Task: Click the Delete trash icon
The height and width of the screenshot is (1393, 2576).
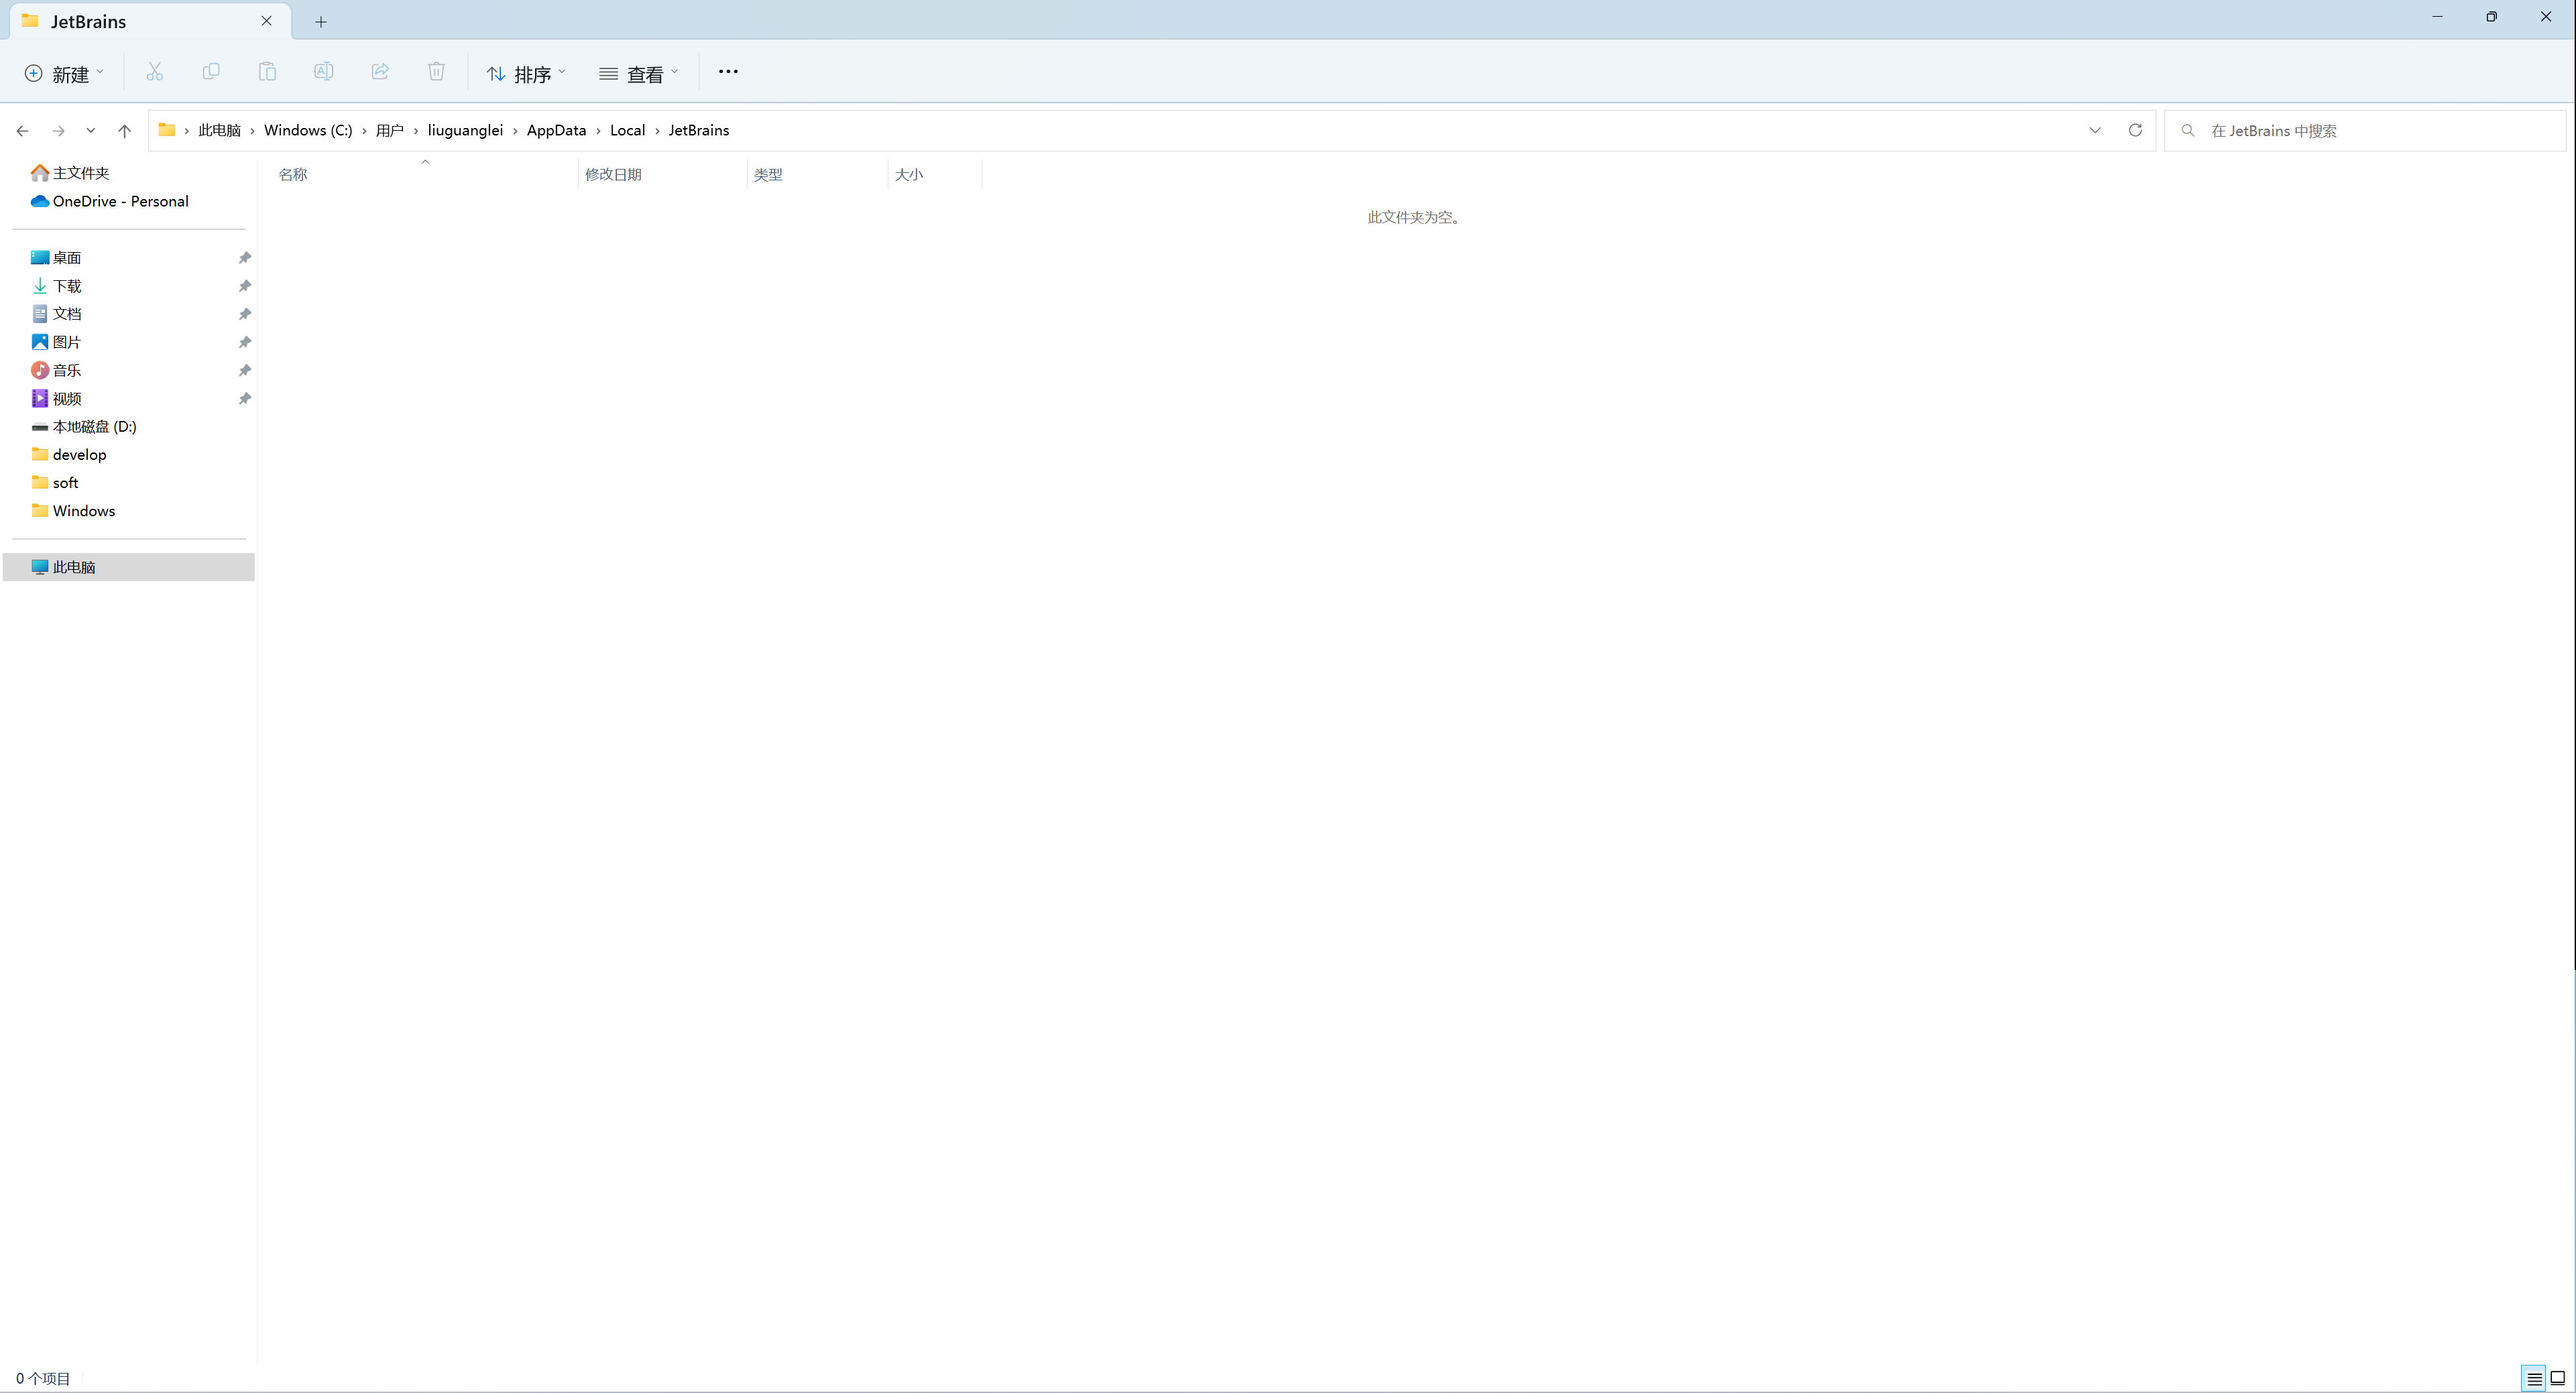Action: [x=436, y=72]
